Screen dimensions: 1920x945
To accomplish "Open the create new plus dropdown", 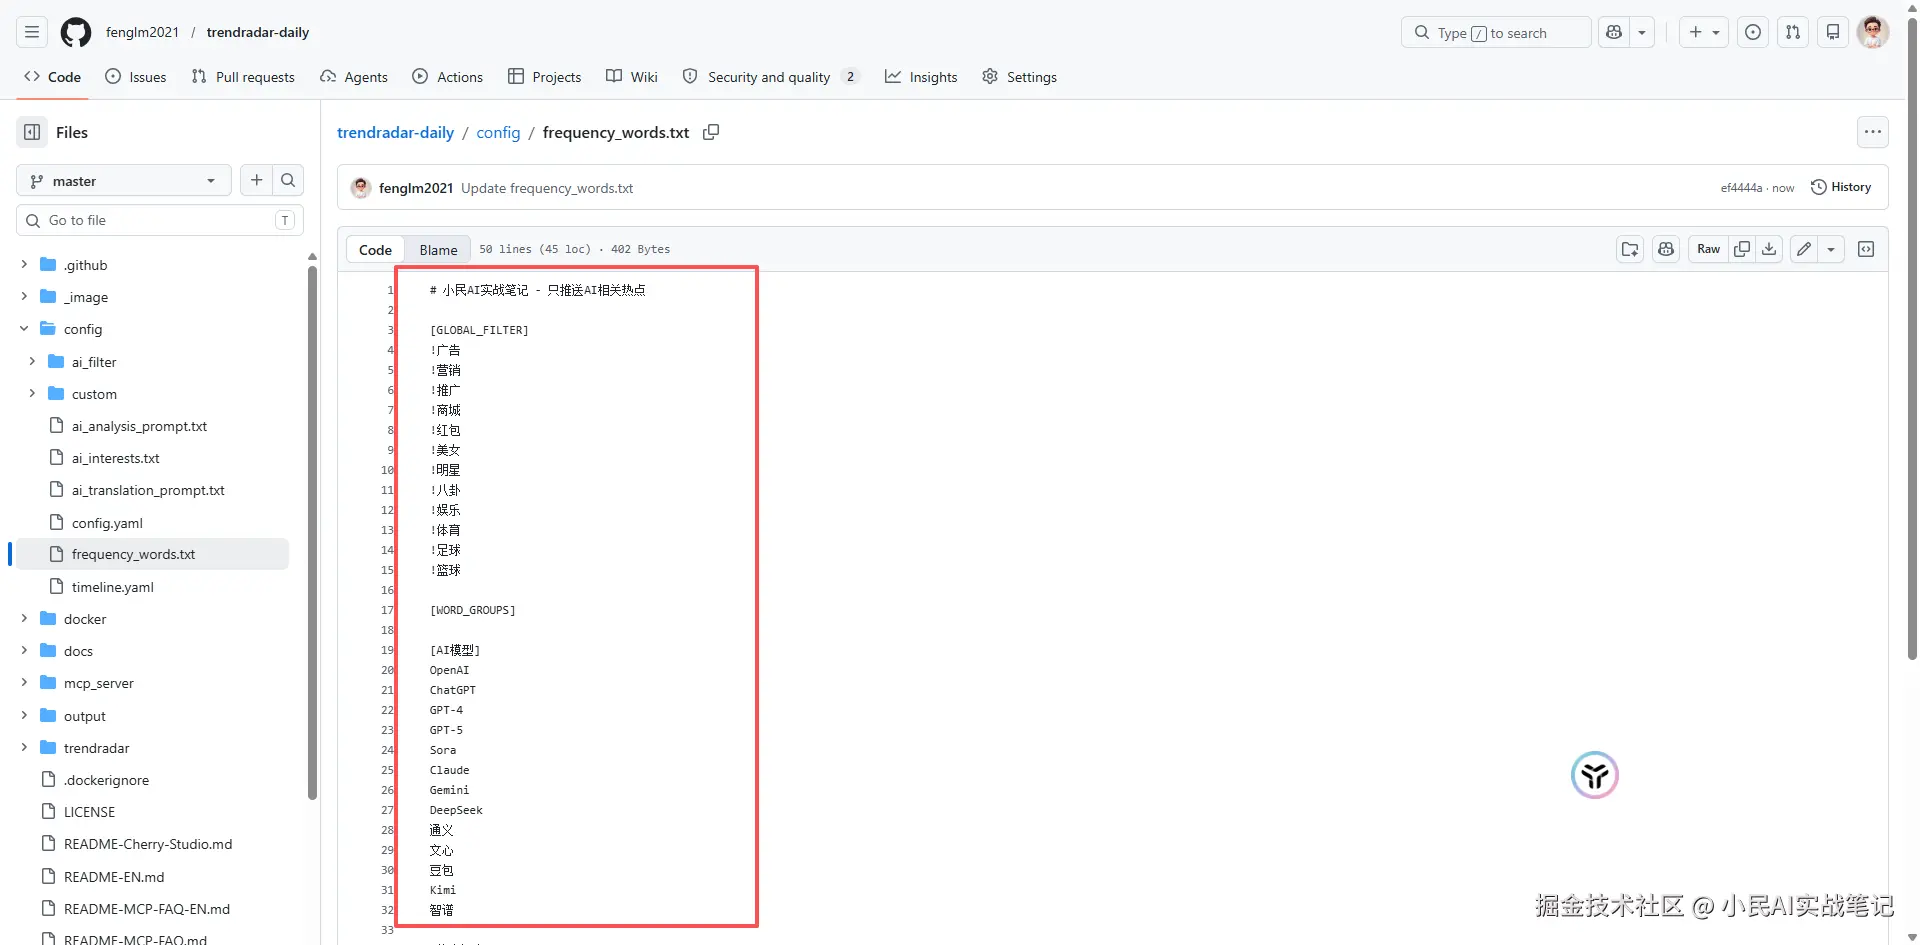I will pyautogui.click(x=1704, y=32).
